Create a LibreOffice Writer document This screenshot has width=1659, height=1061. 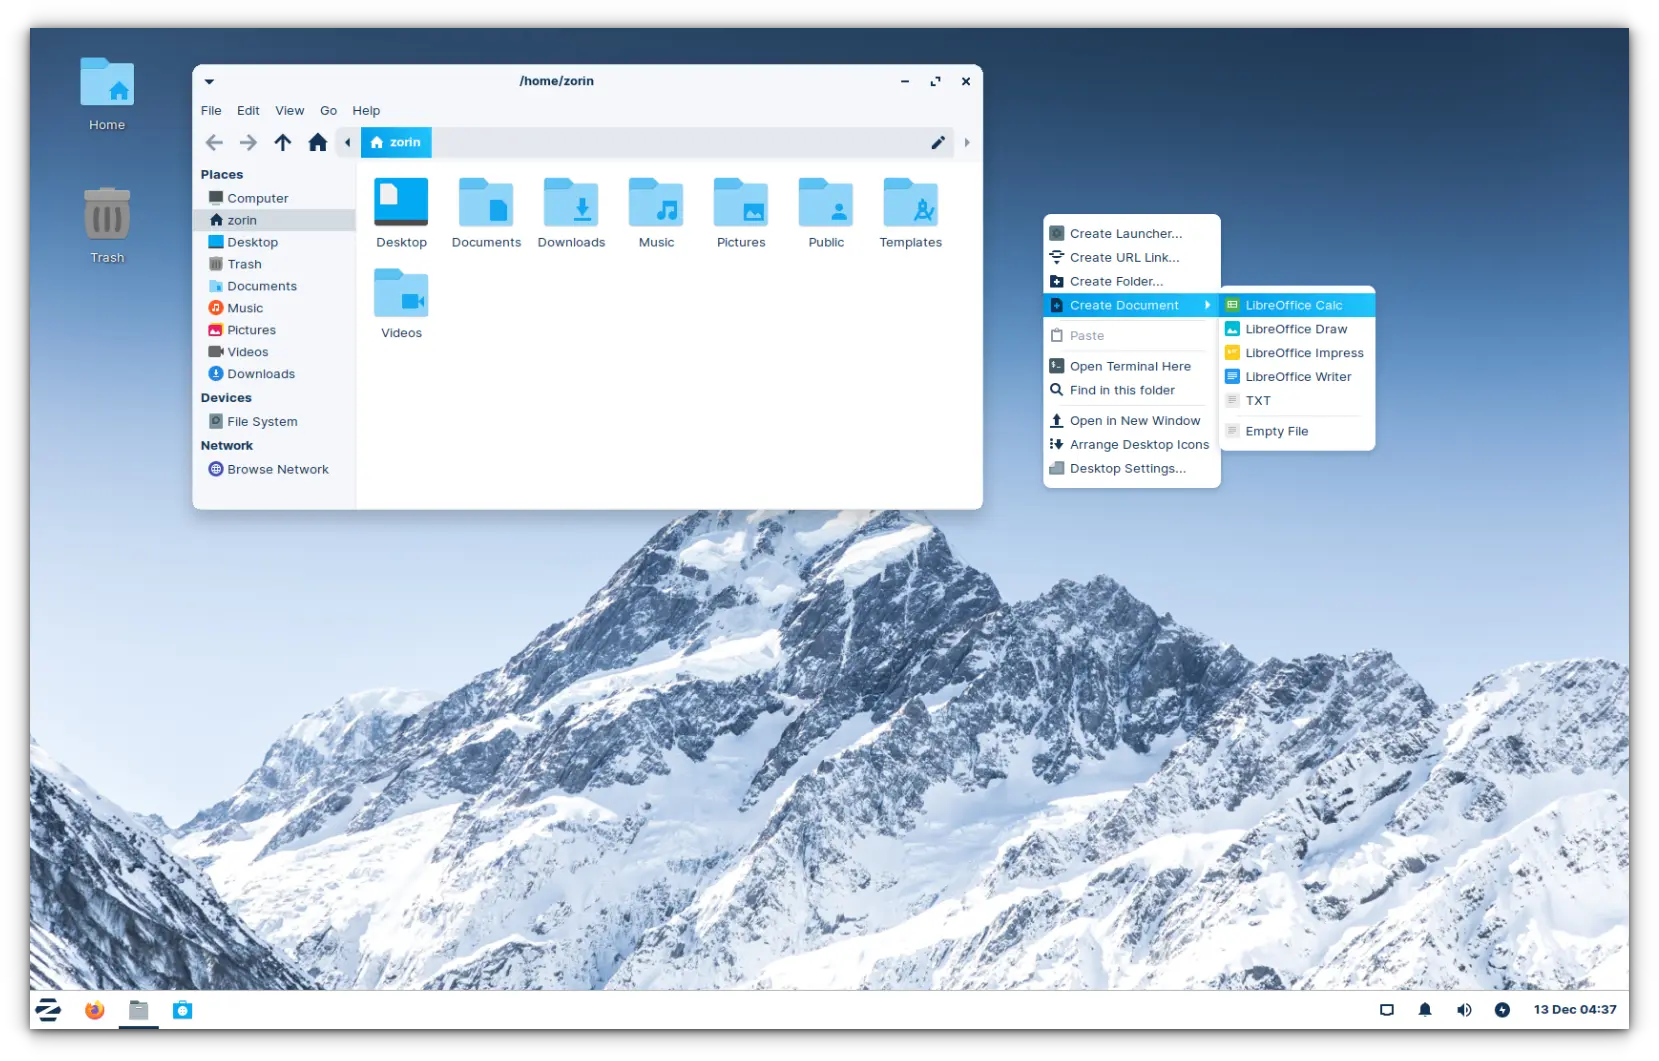tap(1298, 378)
